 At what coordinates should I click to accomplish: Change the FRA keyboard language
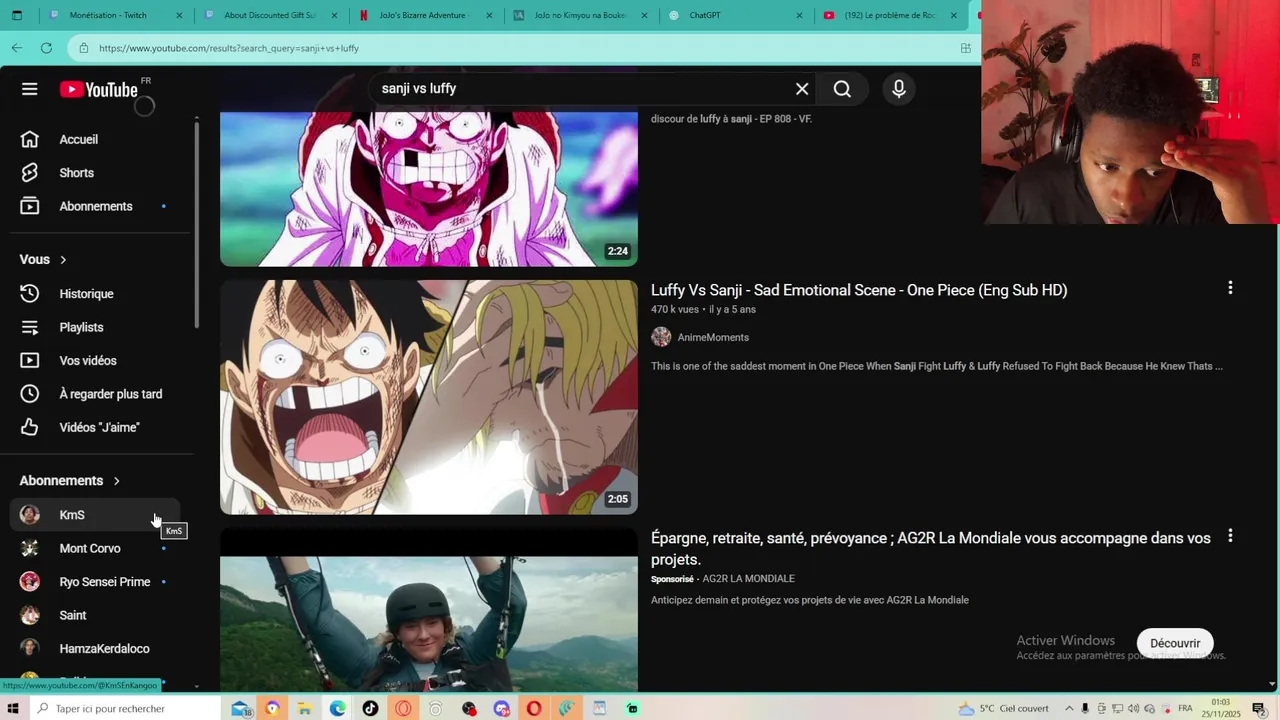tap(1185, 708)
